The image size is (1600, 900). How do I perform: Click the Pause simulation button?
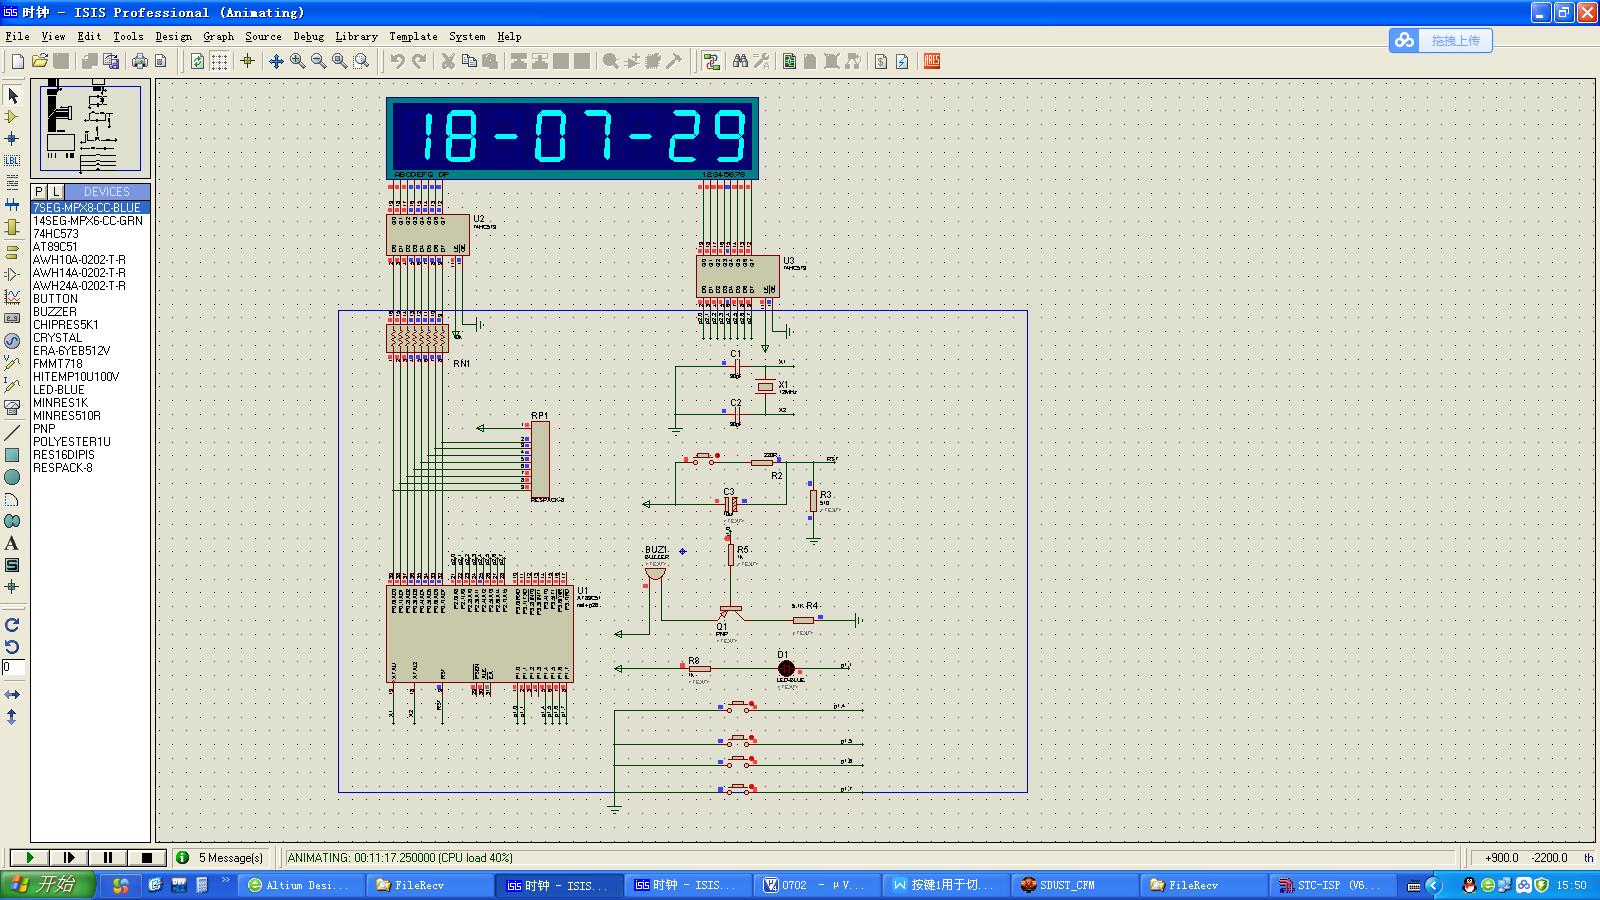click(x=107, y=857)
